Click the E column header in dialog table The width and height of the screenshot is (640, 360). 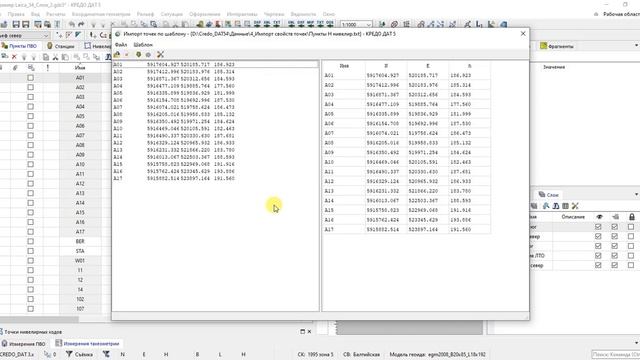(428, 66)
